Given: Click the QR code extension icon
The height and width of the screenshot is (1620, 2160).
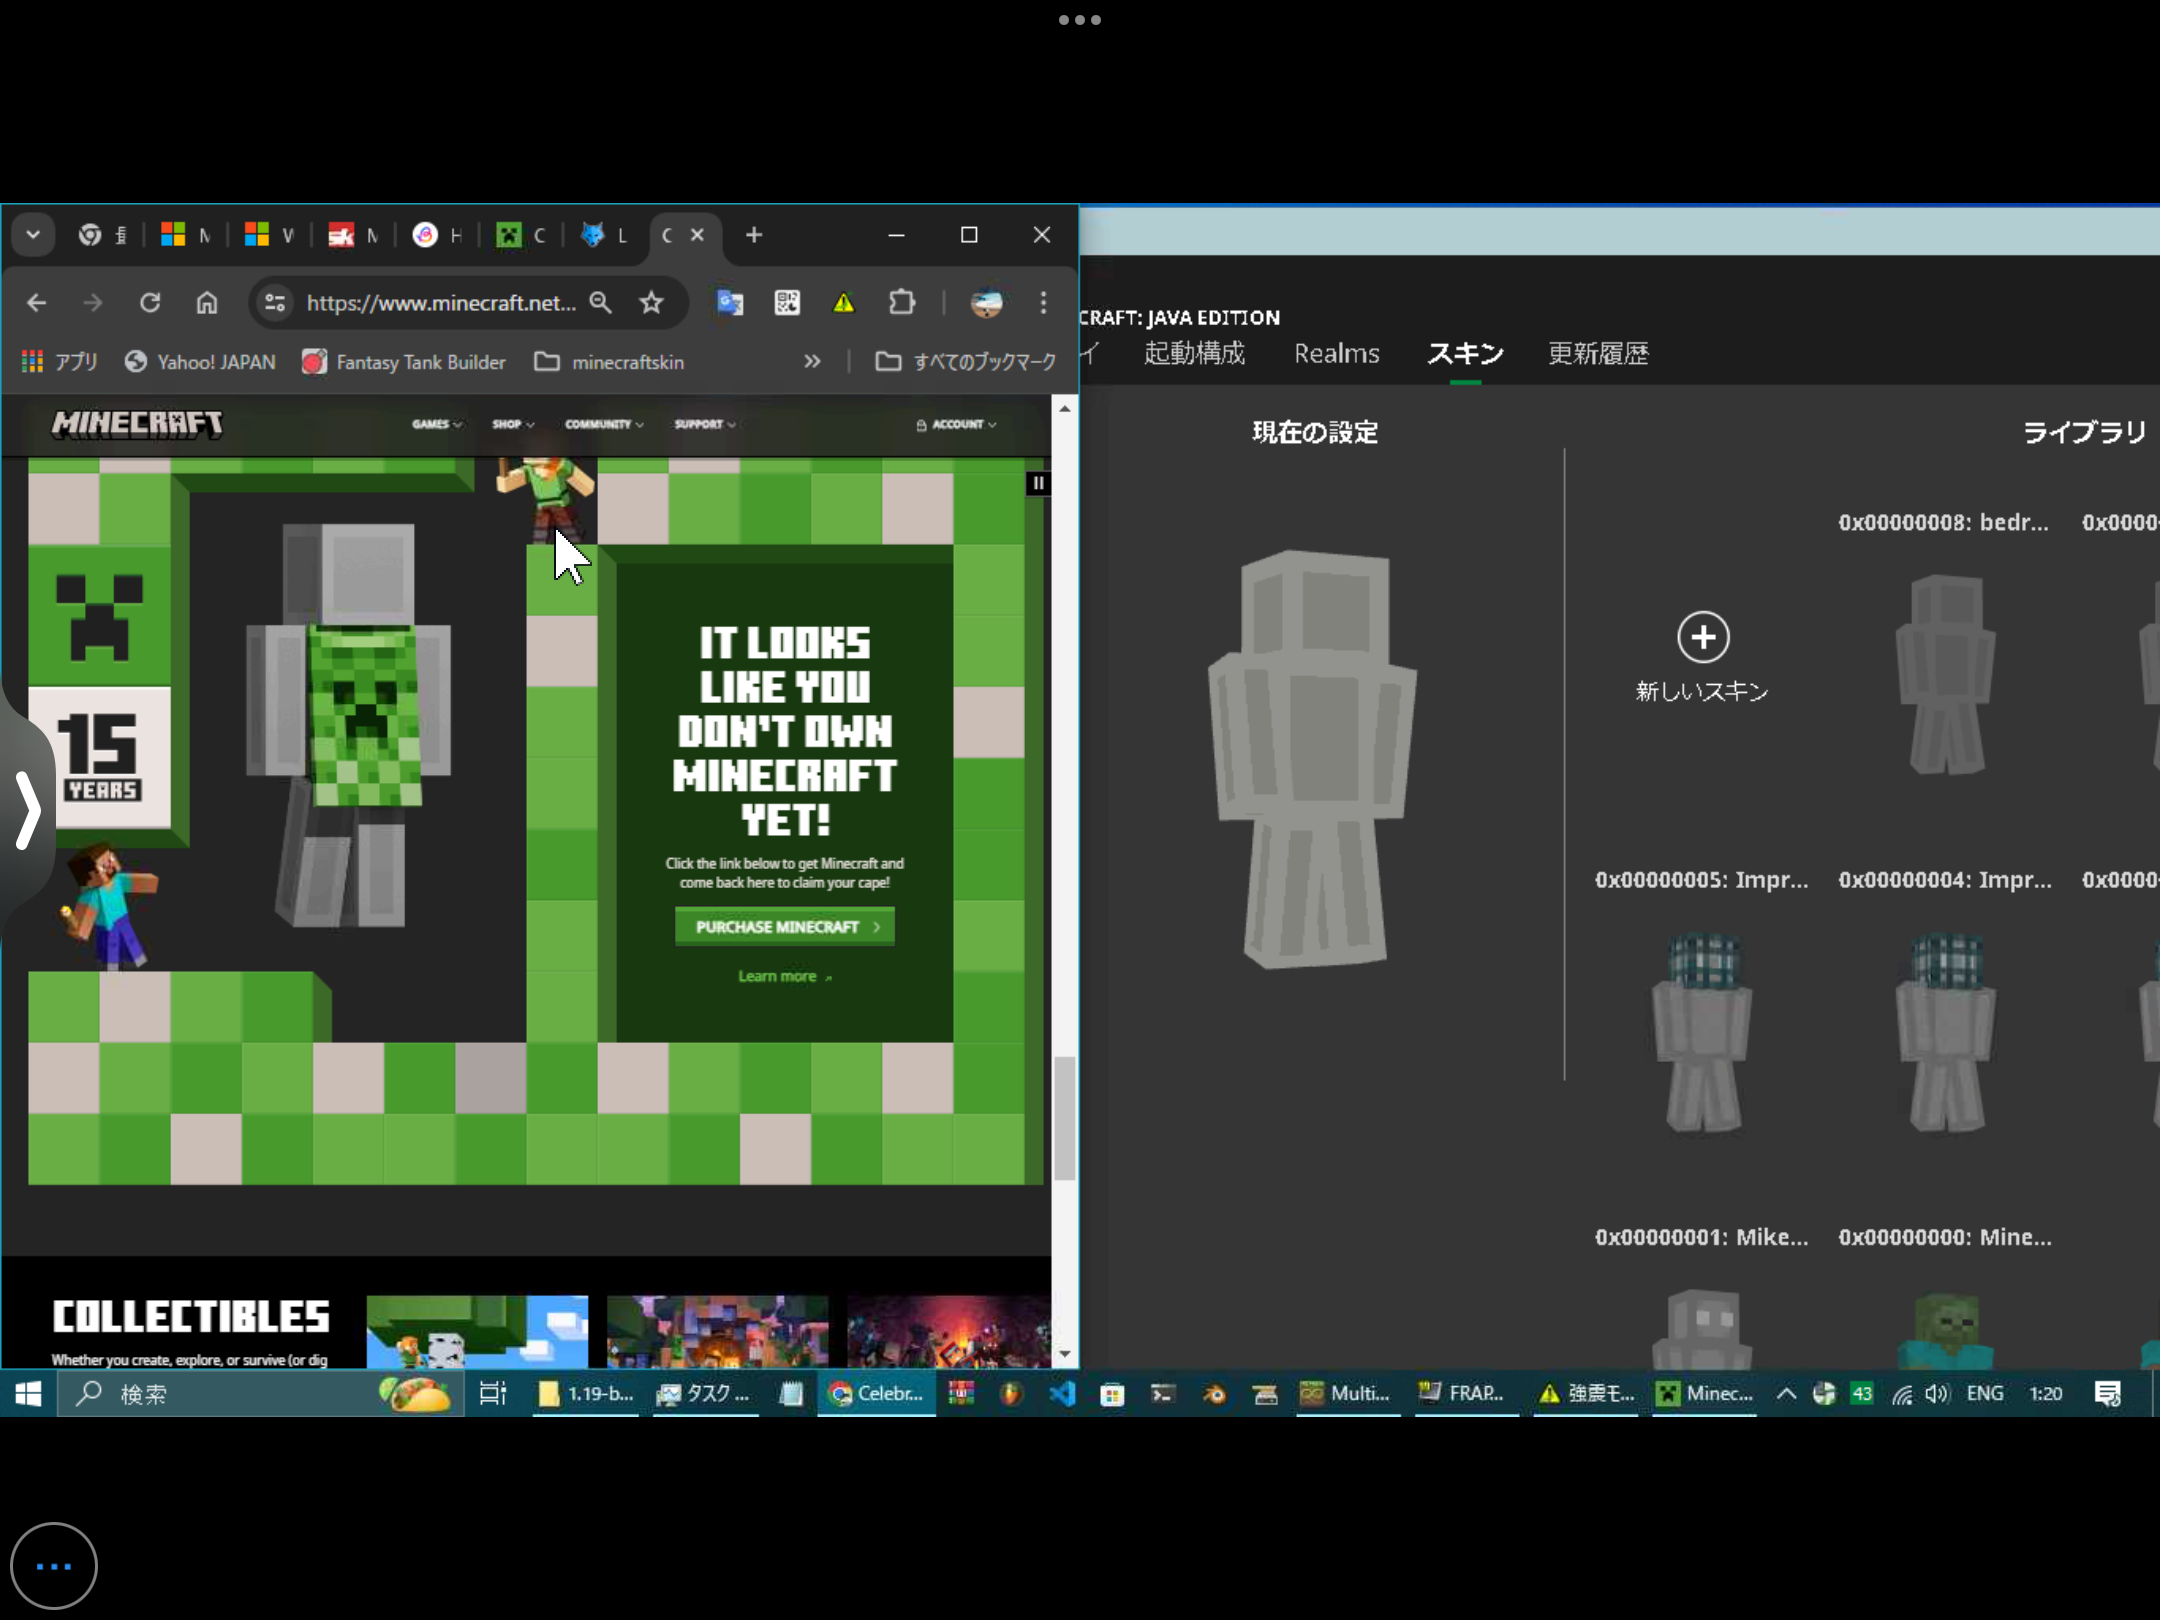Looking at the screenshot, I should (787, 302).
